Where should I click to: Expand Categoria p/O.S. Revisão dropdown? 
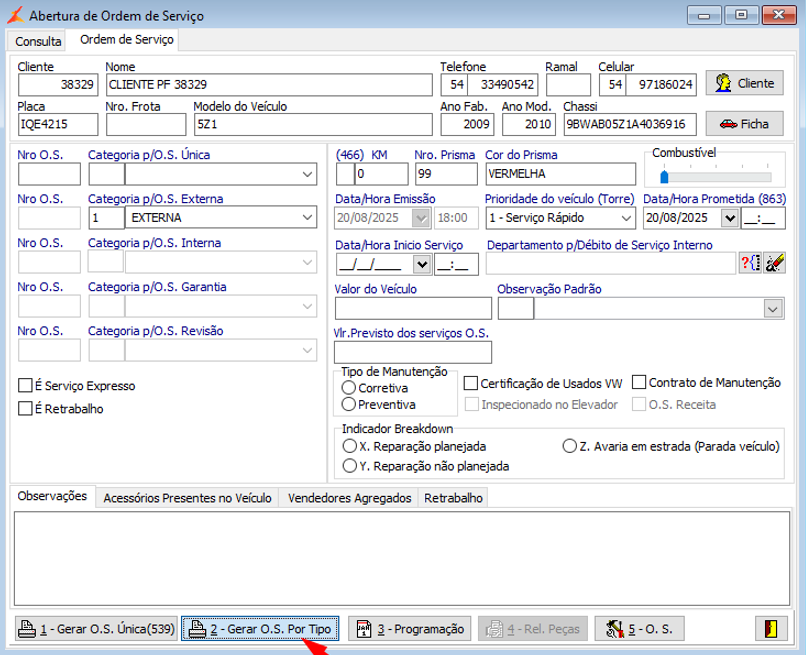307,351
